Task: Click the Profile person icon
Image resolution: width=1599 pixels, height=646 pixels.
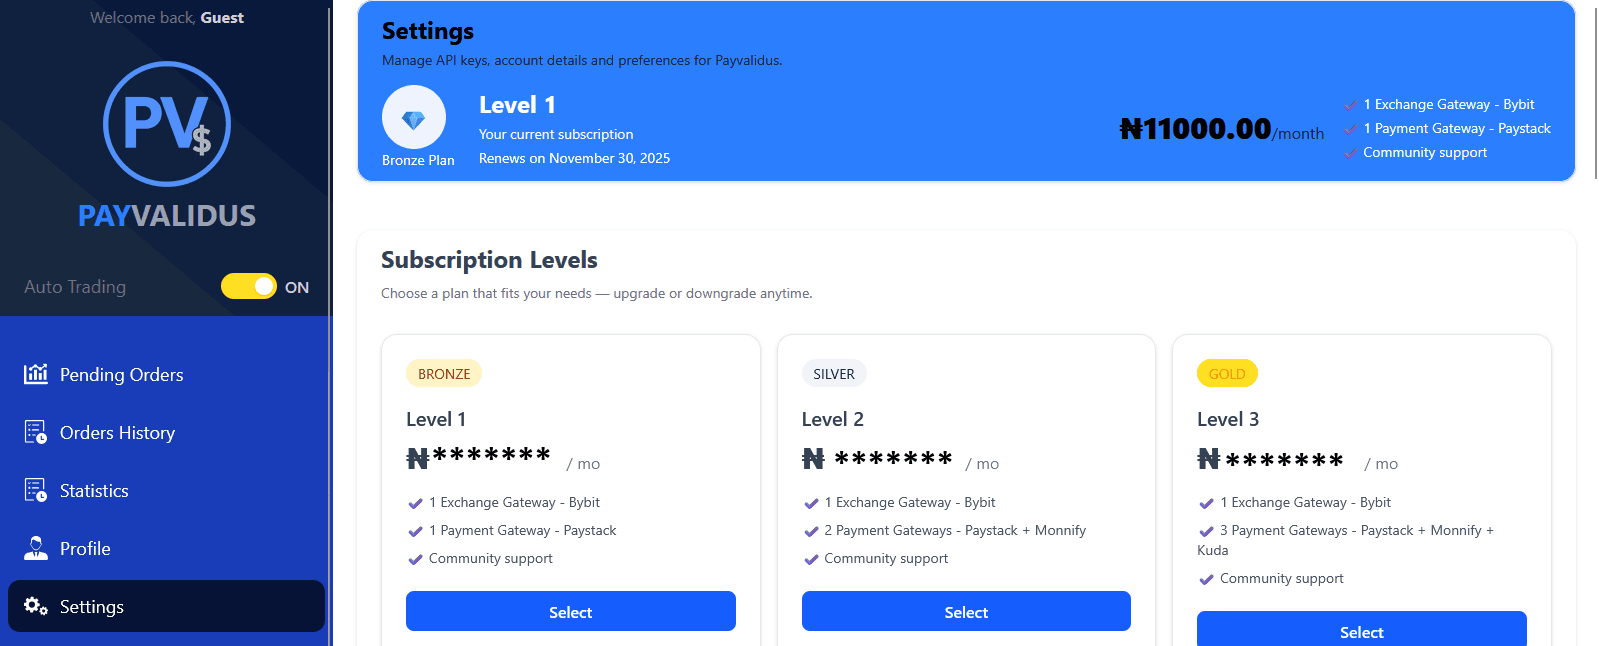Action: [x=36, y=548]
